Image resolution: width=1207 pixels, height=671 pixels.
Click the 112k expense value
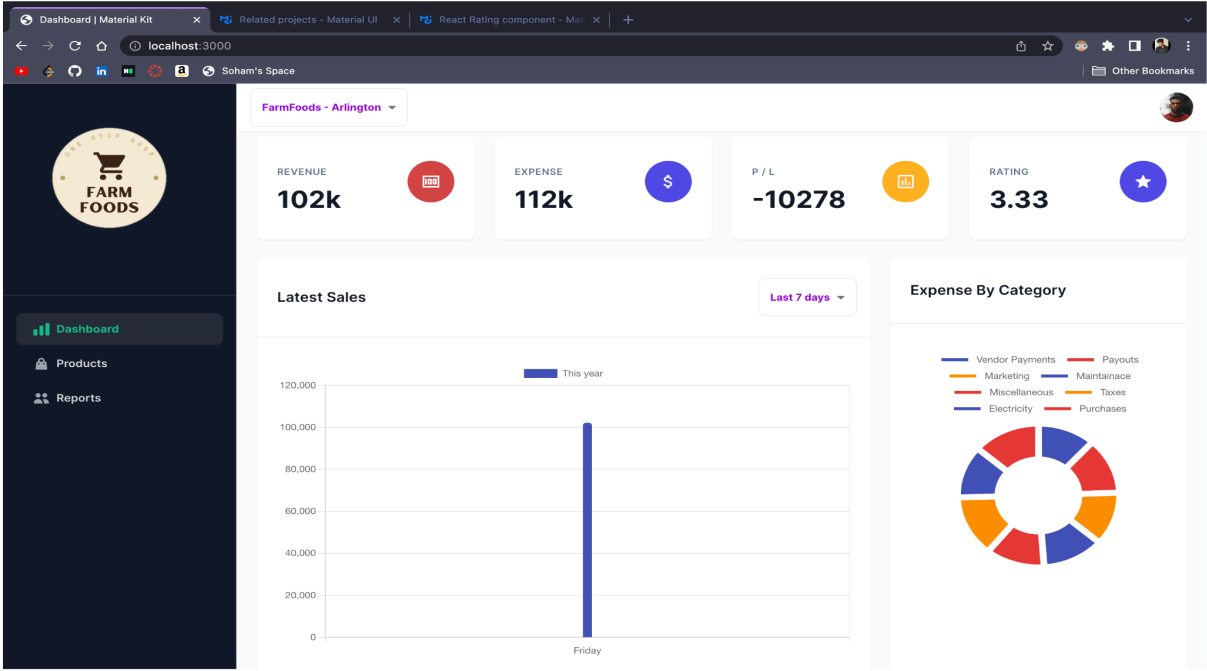click(544, 199)
